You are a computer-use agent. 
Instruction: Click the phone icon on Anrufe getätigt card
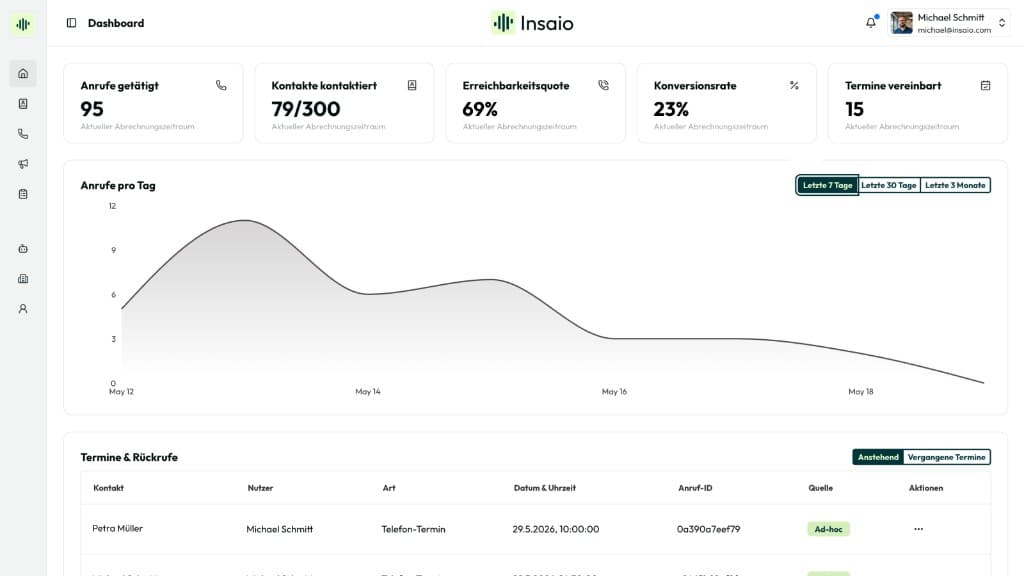(221, 86)
